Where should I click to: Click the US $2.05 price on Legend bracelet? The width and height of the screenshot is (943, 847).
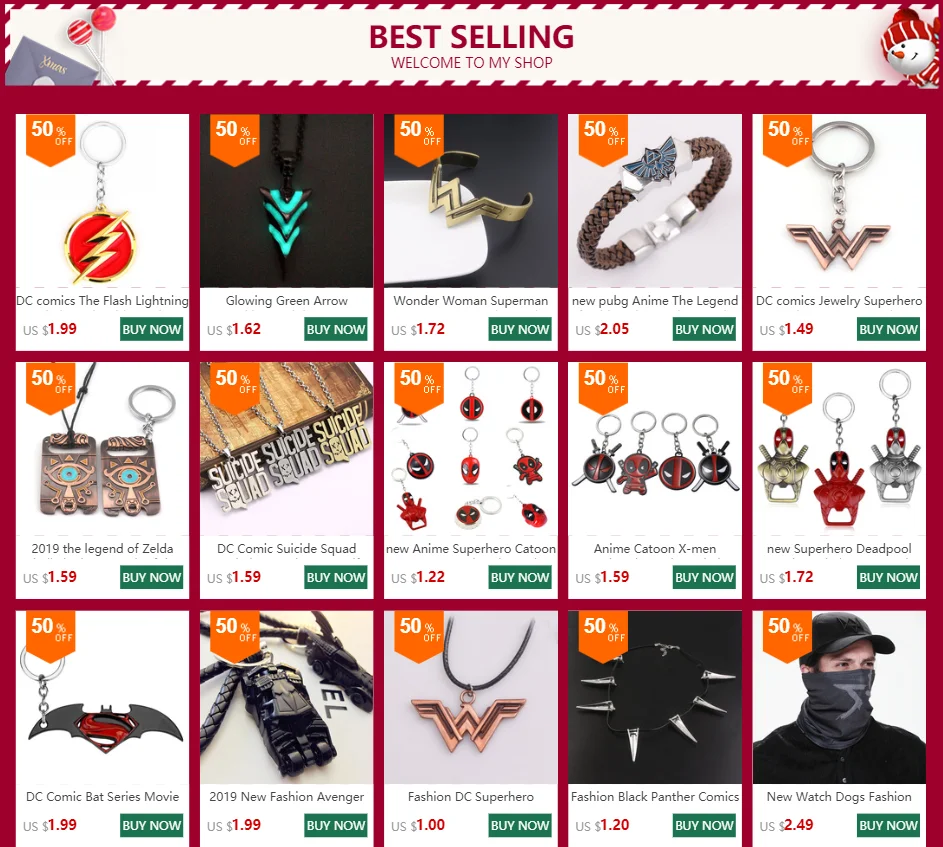(602, 330)
